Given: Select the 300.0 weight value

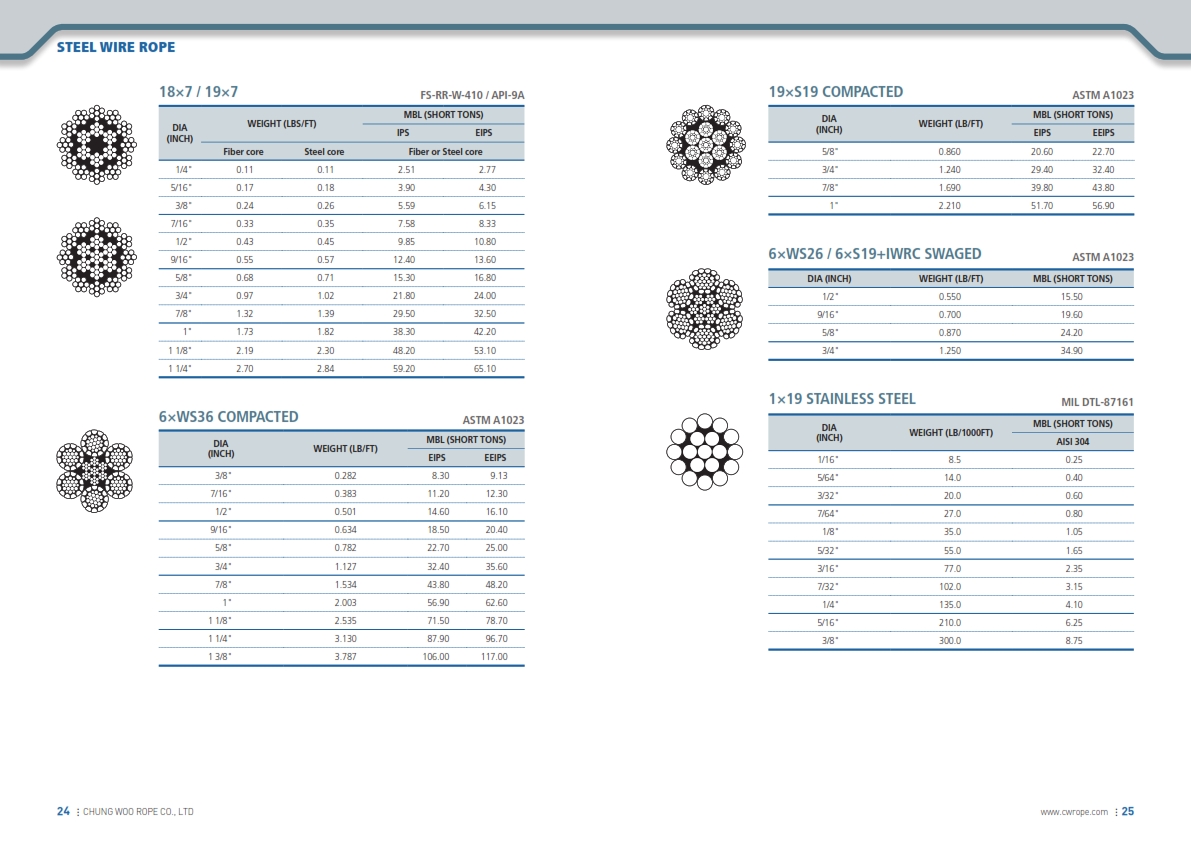Looking at the screenshot, I should pos(949,641).
